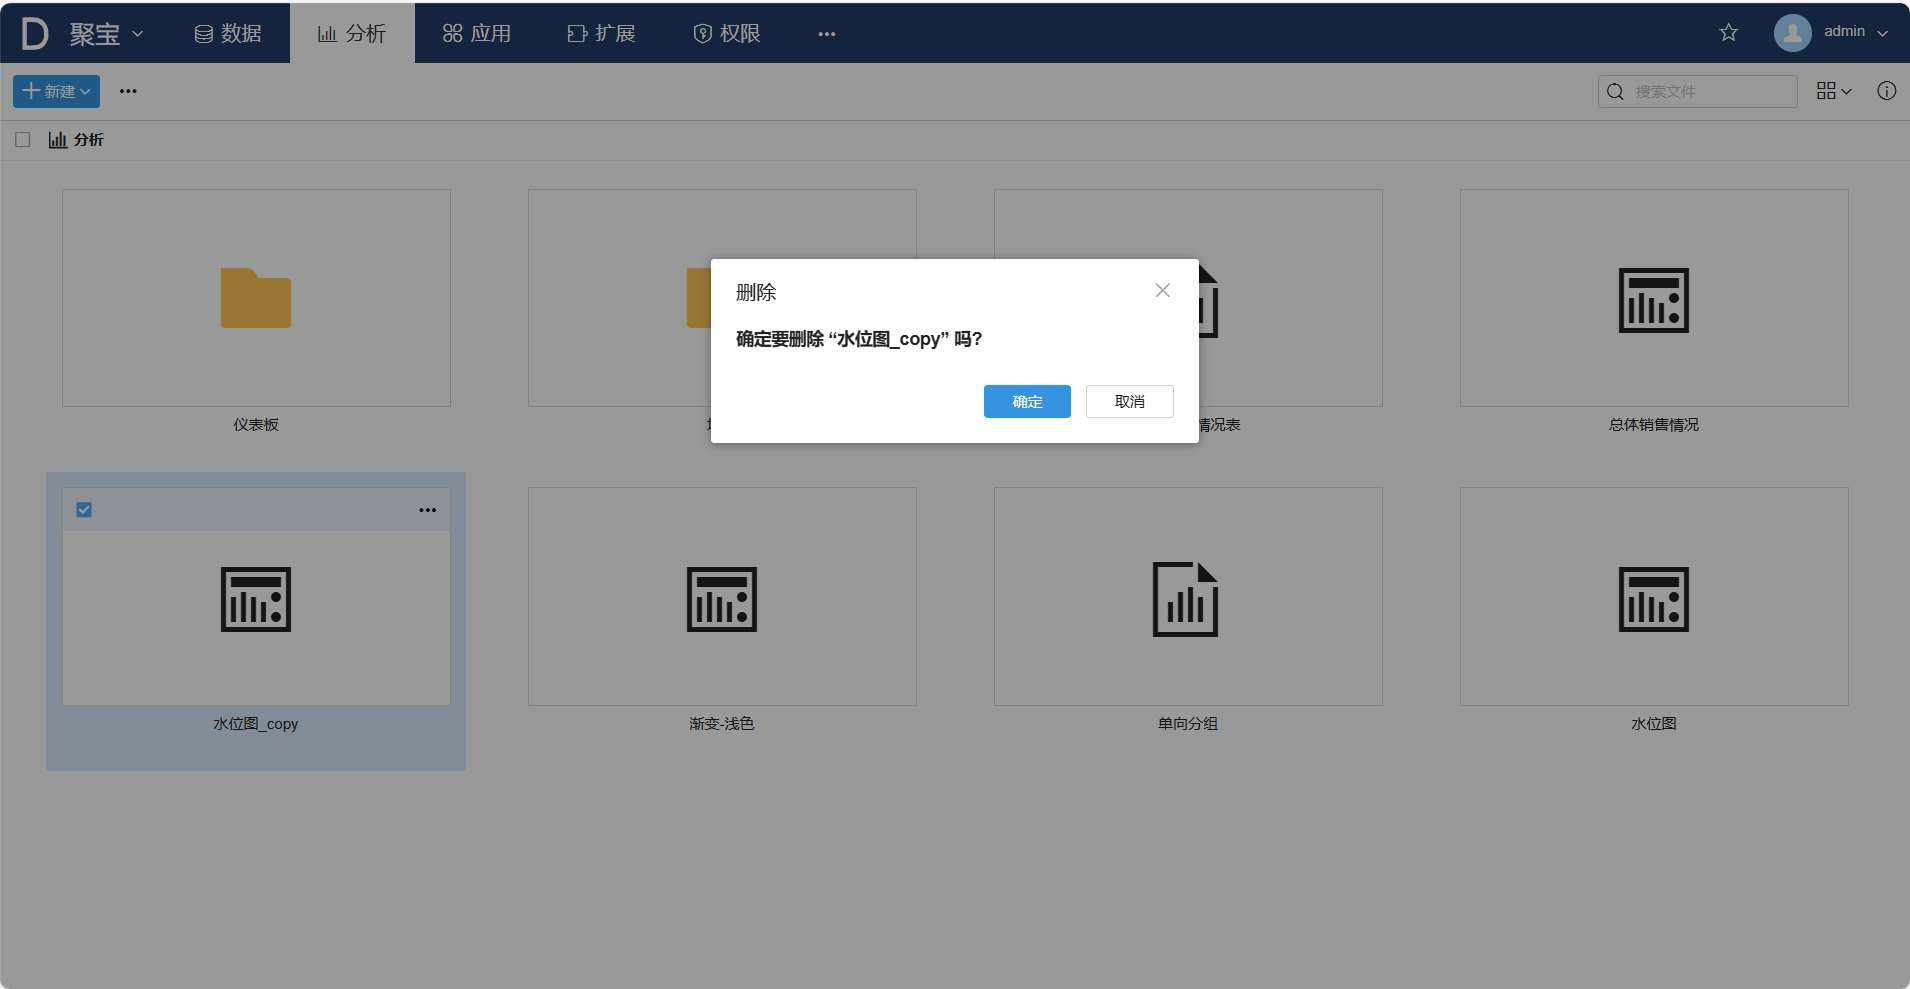
Task: Click the 搜索文件 search field
Action: pos(1710,91)
